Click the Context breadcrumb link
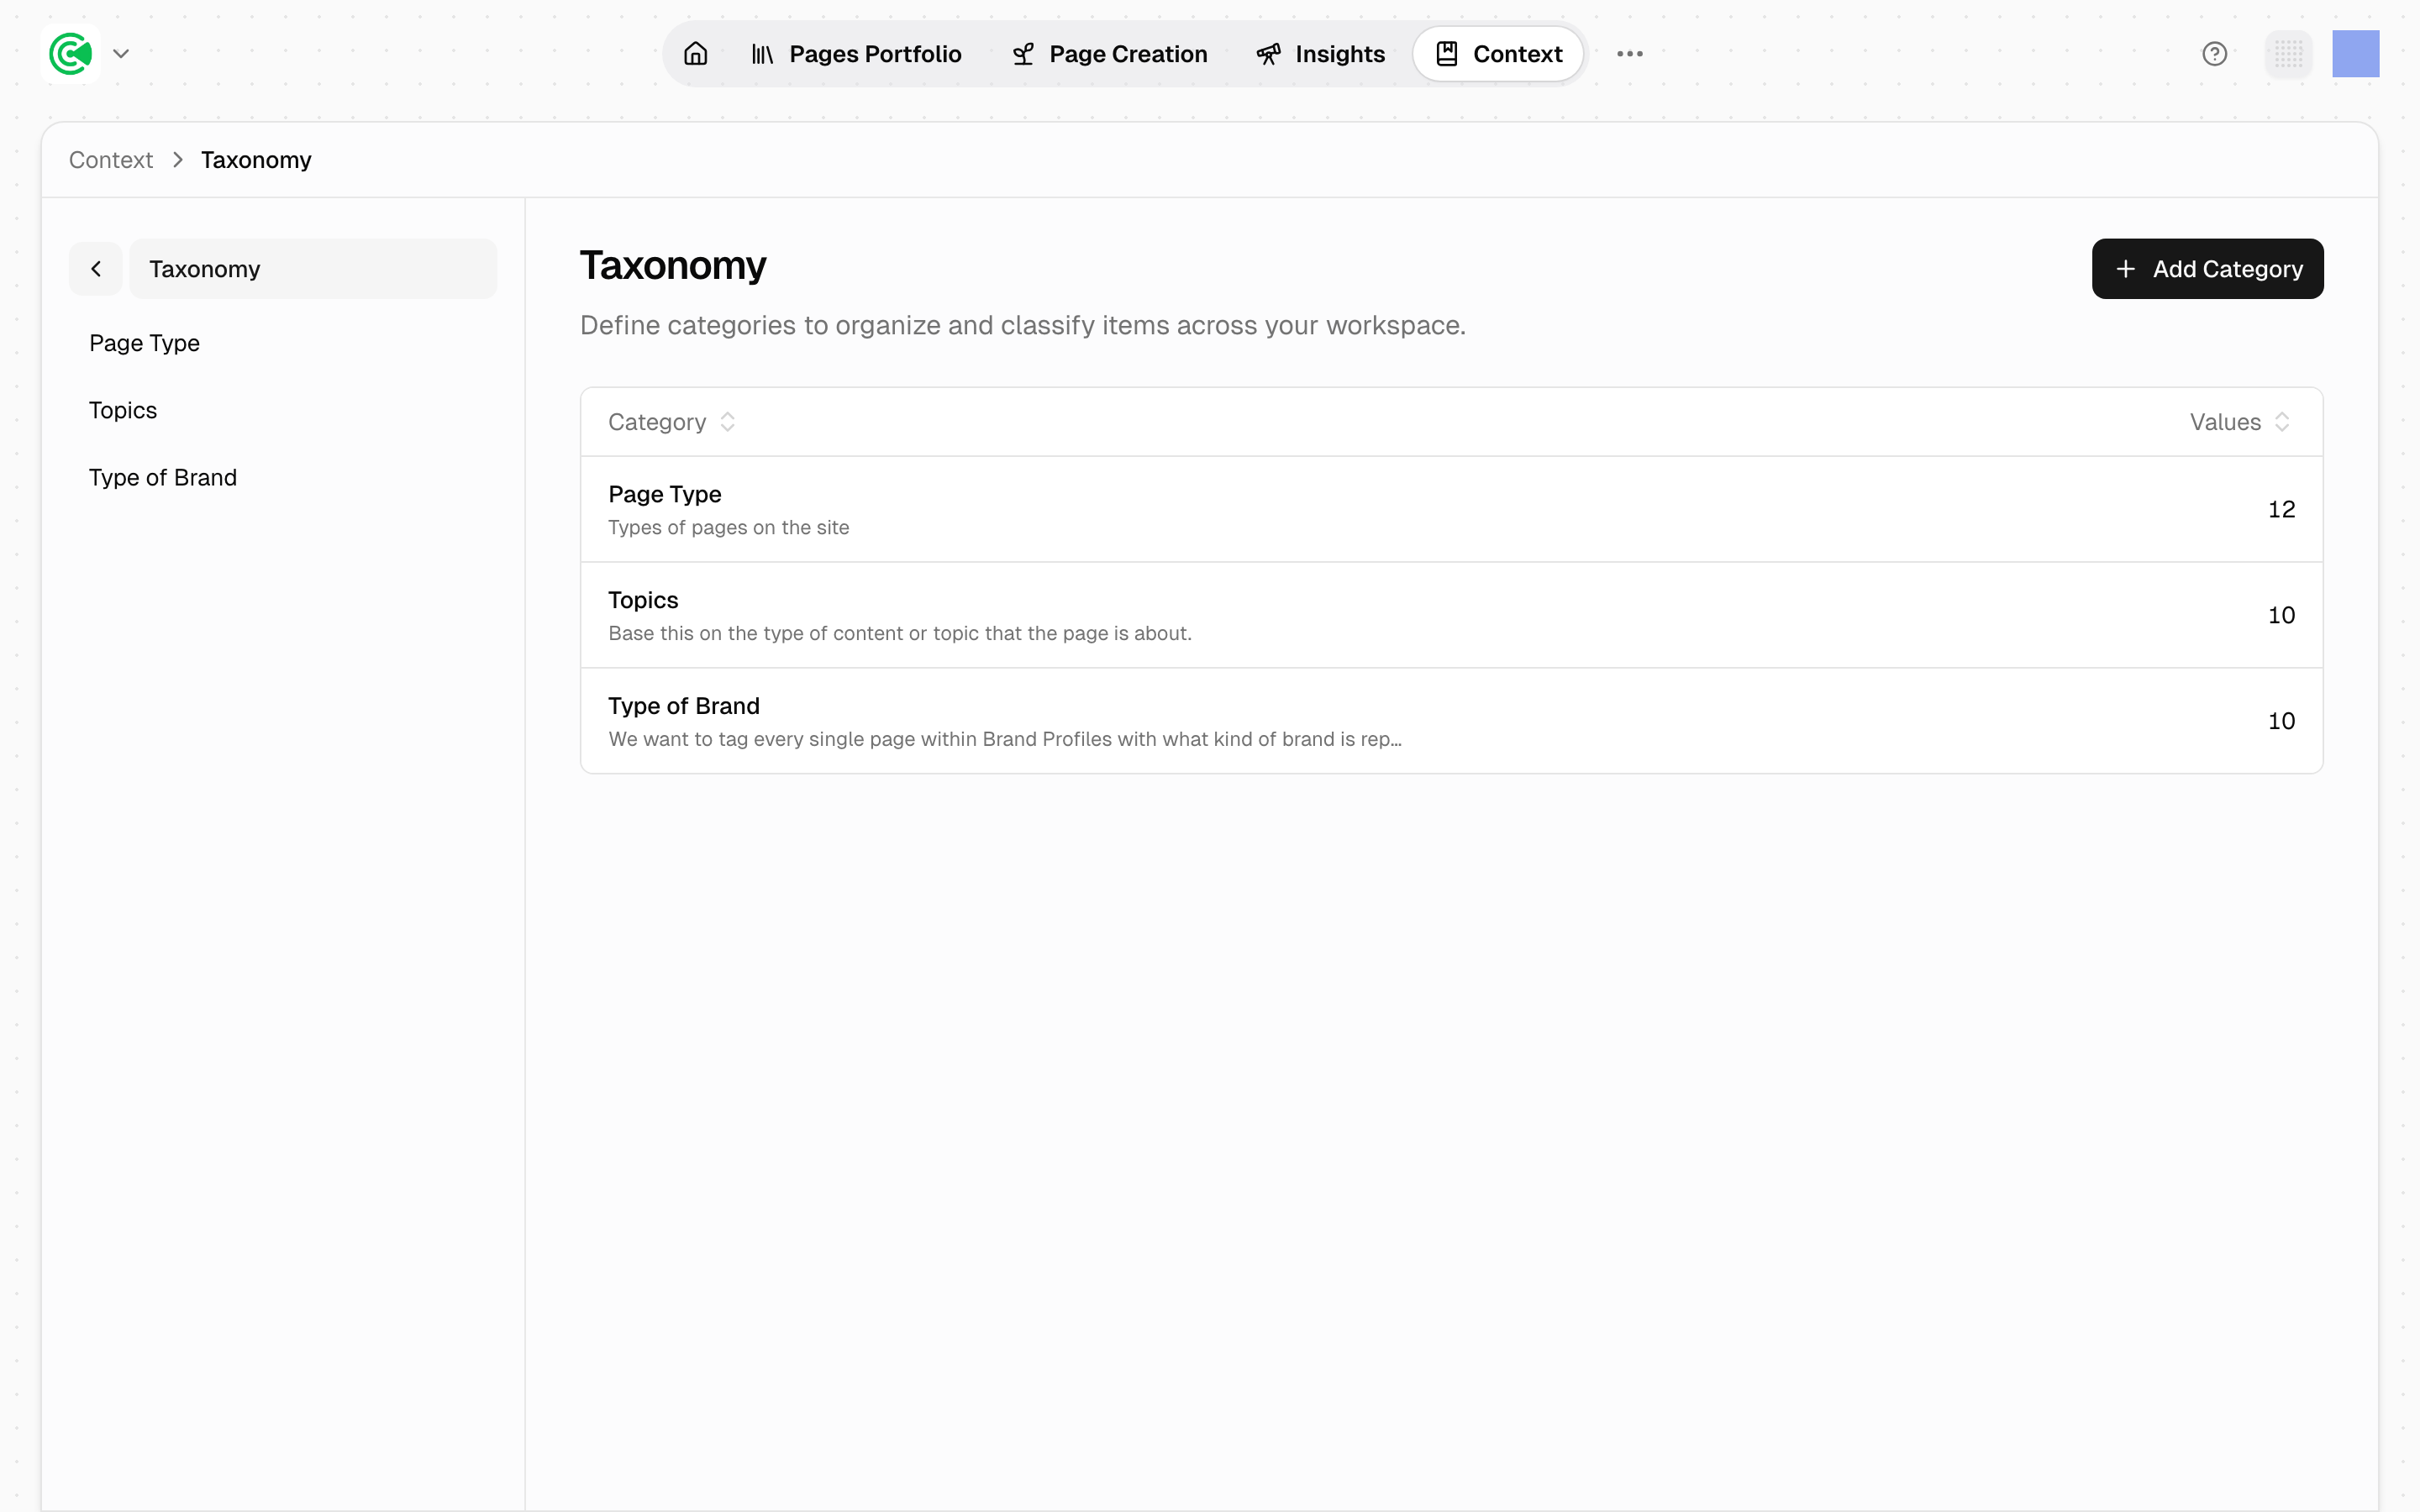 (111, 160)
